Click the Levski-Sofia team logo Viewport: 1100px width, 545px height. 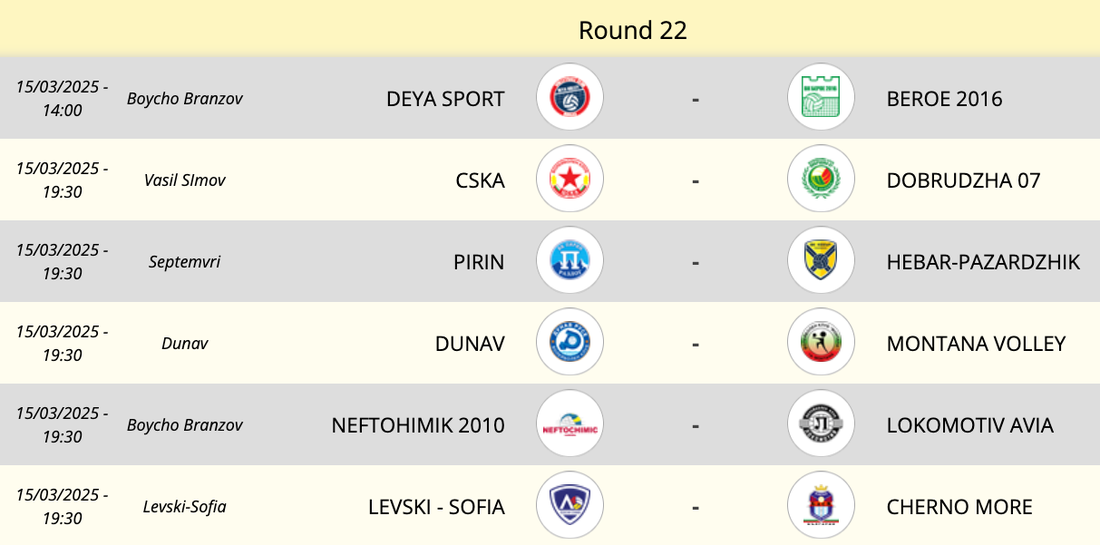point(569,506)
